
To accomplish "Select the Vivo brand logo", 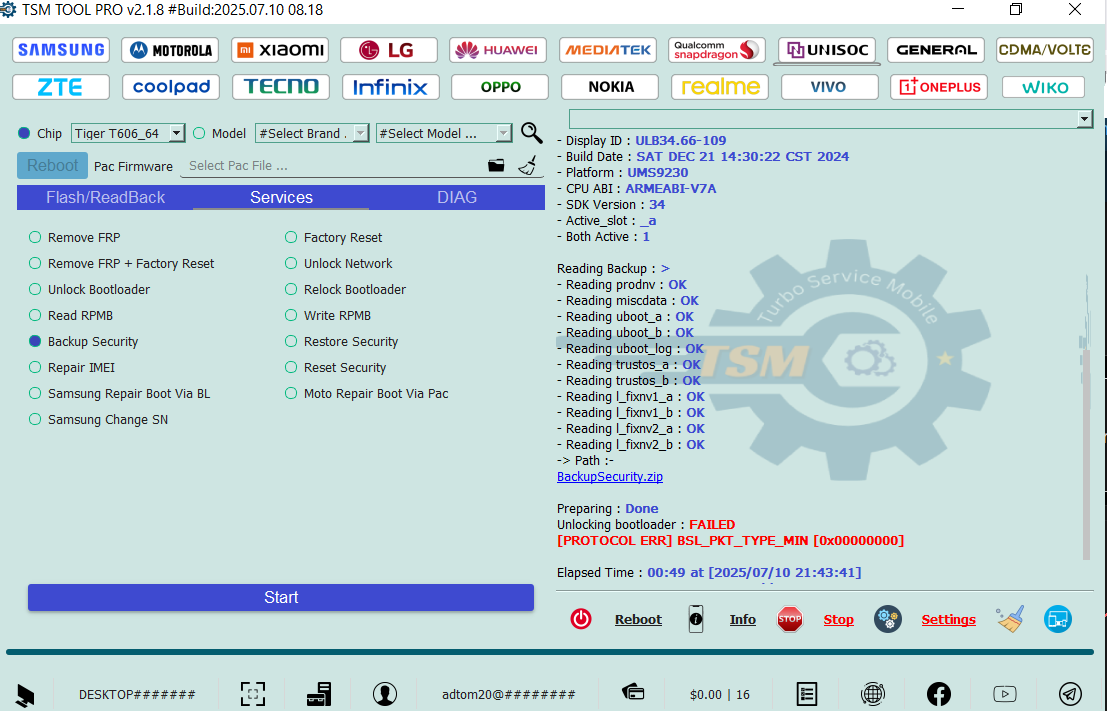I will click(x=830, y=88).
